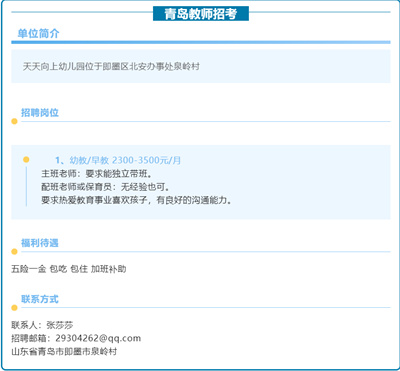400x371 pixels.
Task: Select the 福利待遇 section heading
Action: click(x=40, y=243)
